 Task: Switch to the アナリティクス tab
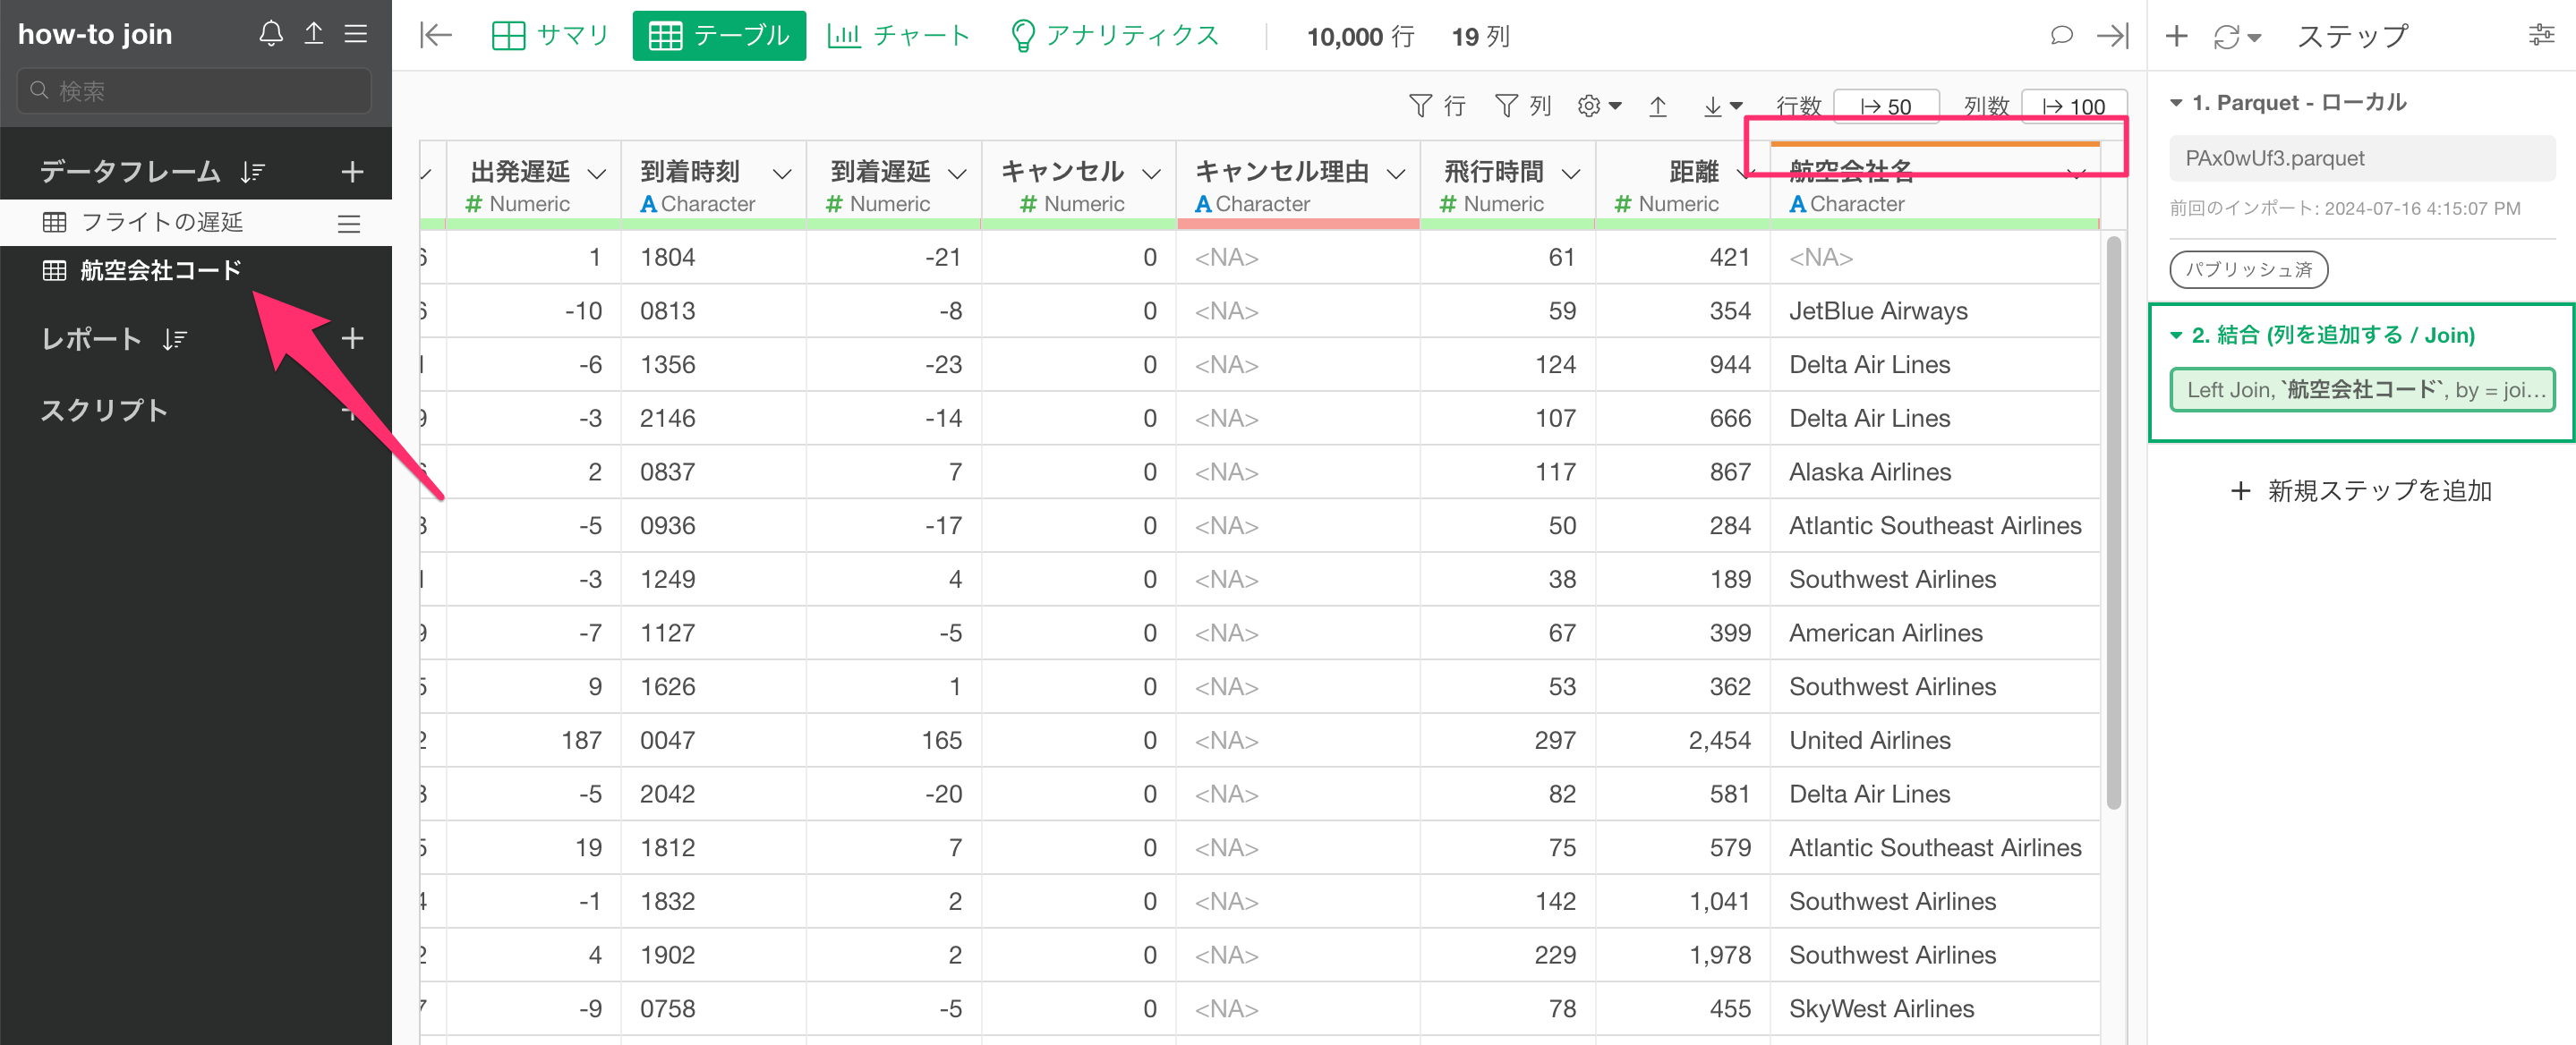pyautogui.click(x=1115, y=36)
